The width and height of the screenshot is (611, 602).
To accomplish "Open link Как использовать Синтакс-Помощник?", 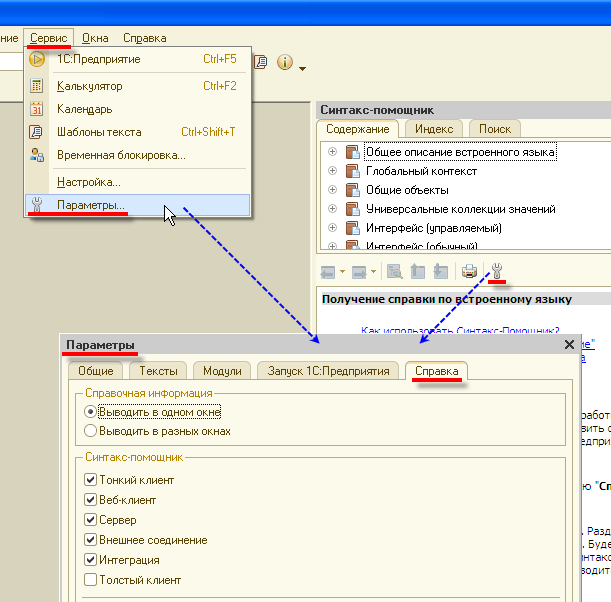I will coord(460,330).
